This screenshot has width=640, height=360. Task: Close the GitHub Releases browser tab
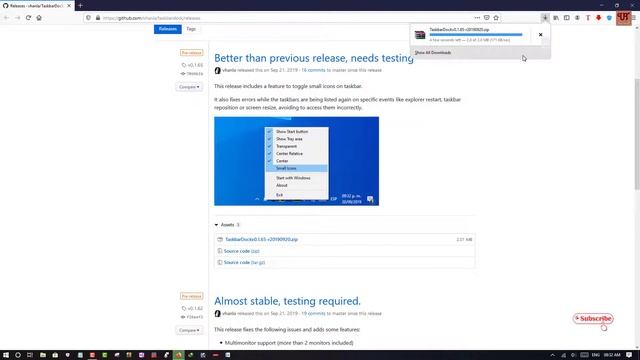[x=69, y=6]
